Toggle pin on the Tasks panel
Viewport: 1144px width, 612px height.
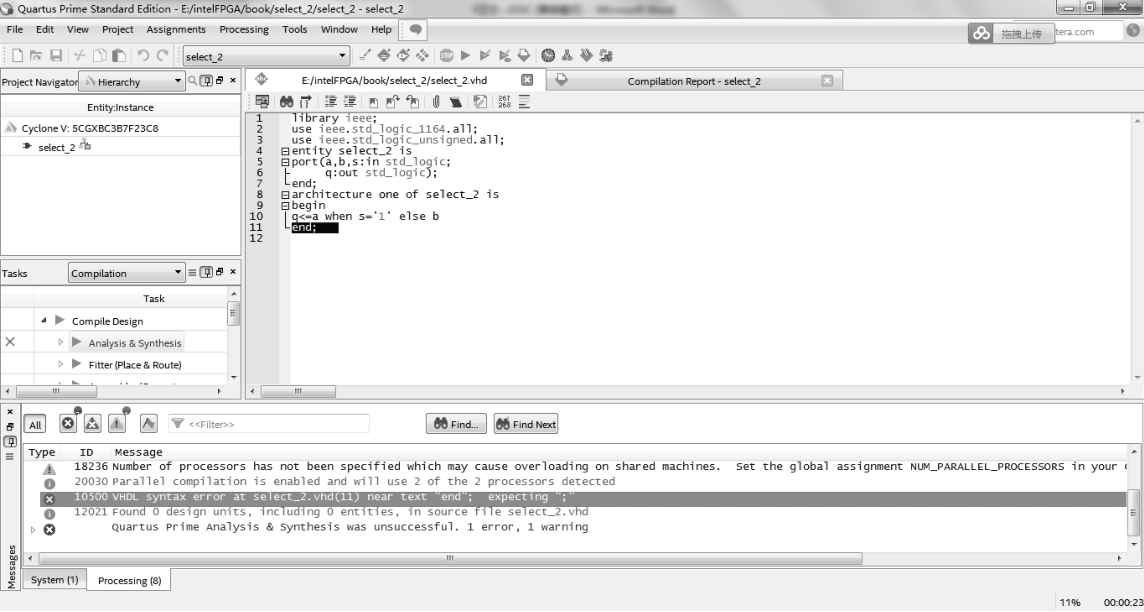point(207,273)
